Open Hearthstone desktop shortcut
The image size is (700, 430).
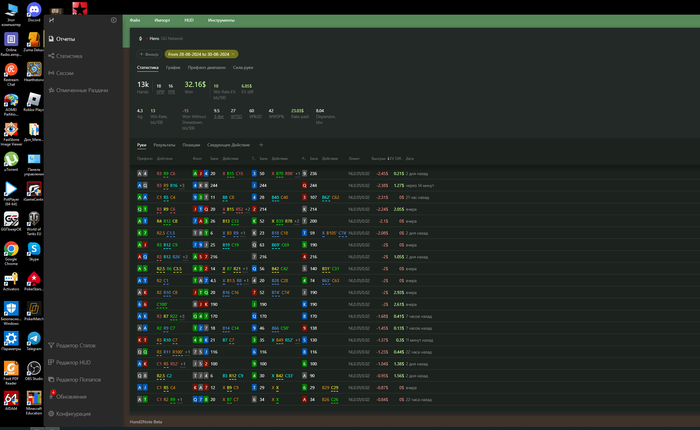tap(34, 72)
